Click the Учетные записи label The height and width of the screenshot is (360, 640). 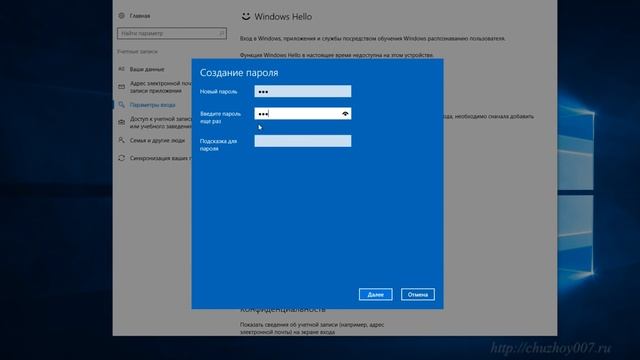pyautogui.click(x=137, y=52)
